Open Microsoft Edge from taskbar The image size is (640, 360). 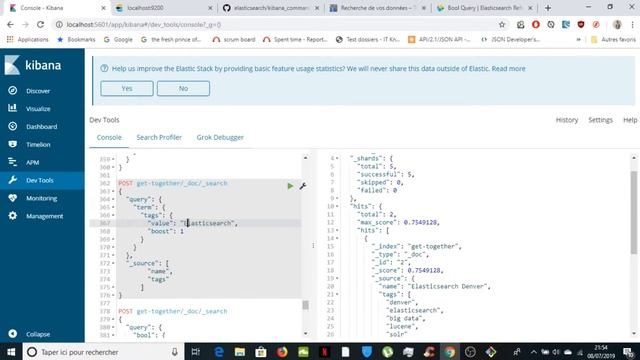[x=219, y=352]
